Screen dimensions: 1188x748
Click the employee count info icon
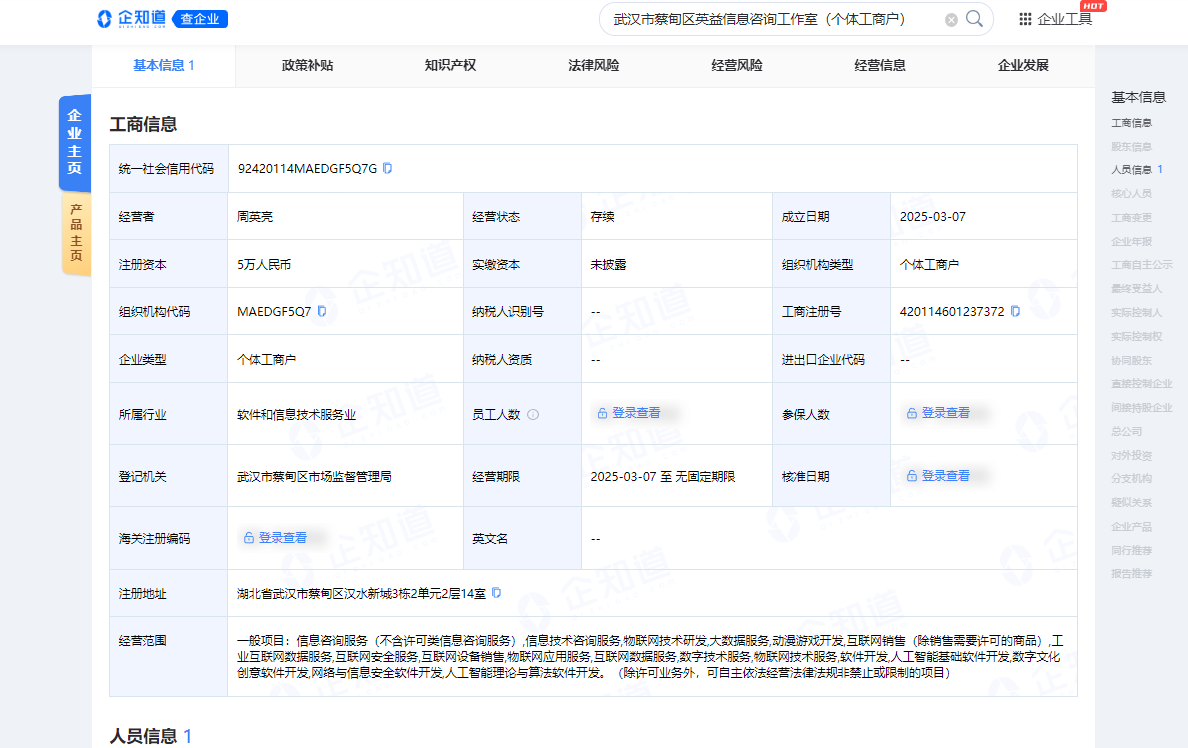(x=533, y=414)
